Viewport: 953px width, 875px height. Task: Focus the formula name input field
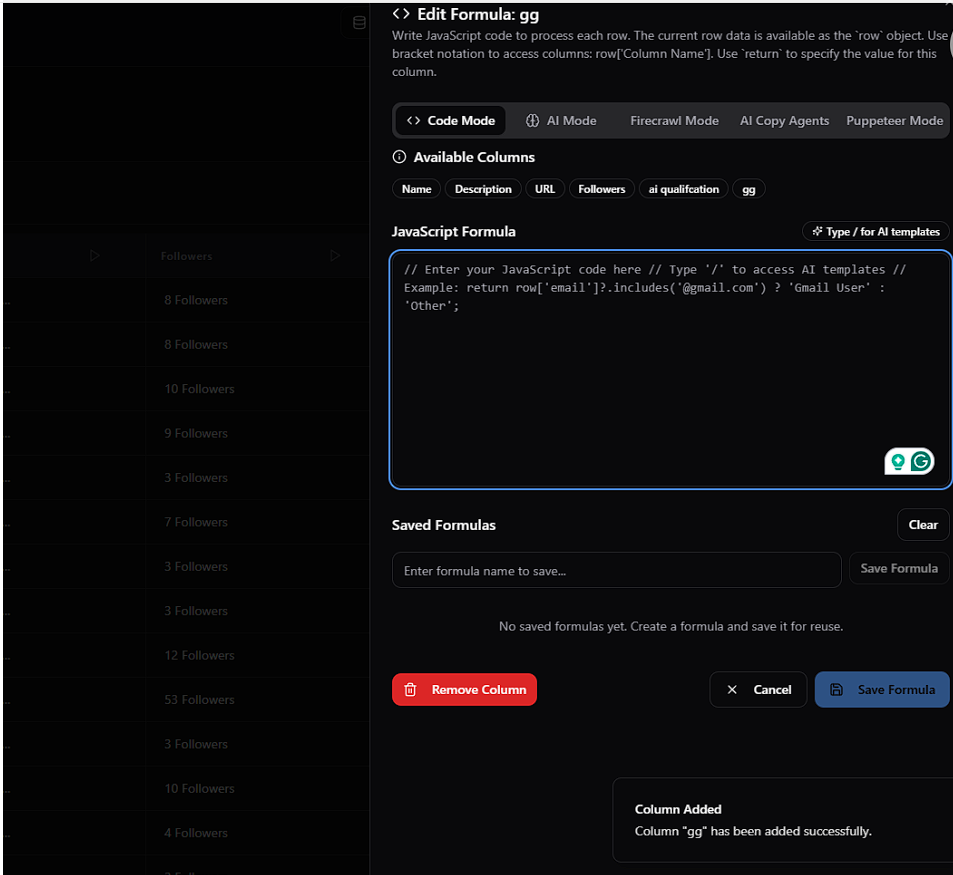[616, 570]
